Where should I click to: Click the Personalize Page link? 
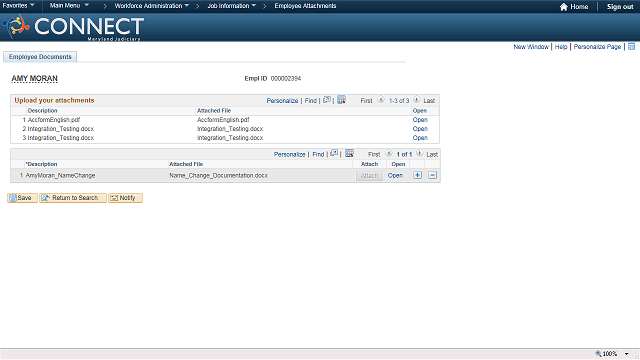coord(597,47)
